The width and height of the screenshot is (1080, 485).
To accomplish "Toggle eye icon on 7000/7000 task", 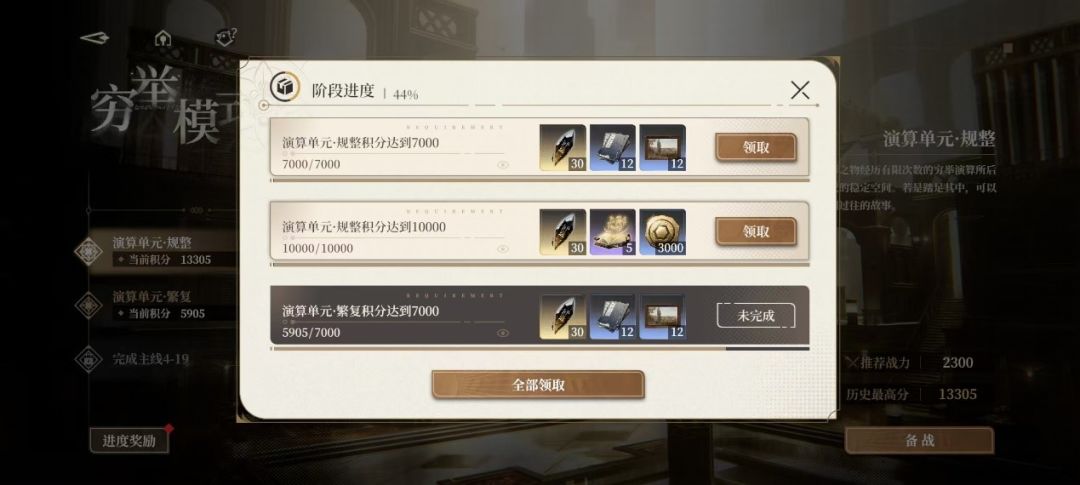I will [503, 165].
